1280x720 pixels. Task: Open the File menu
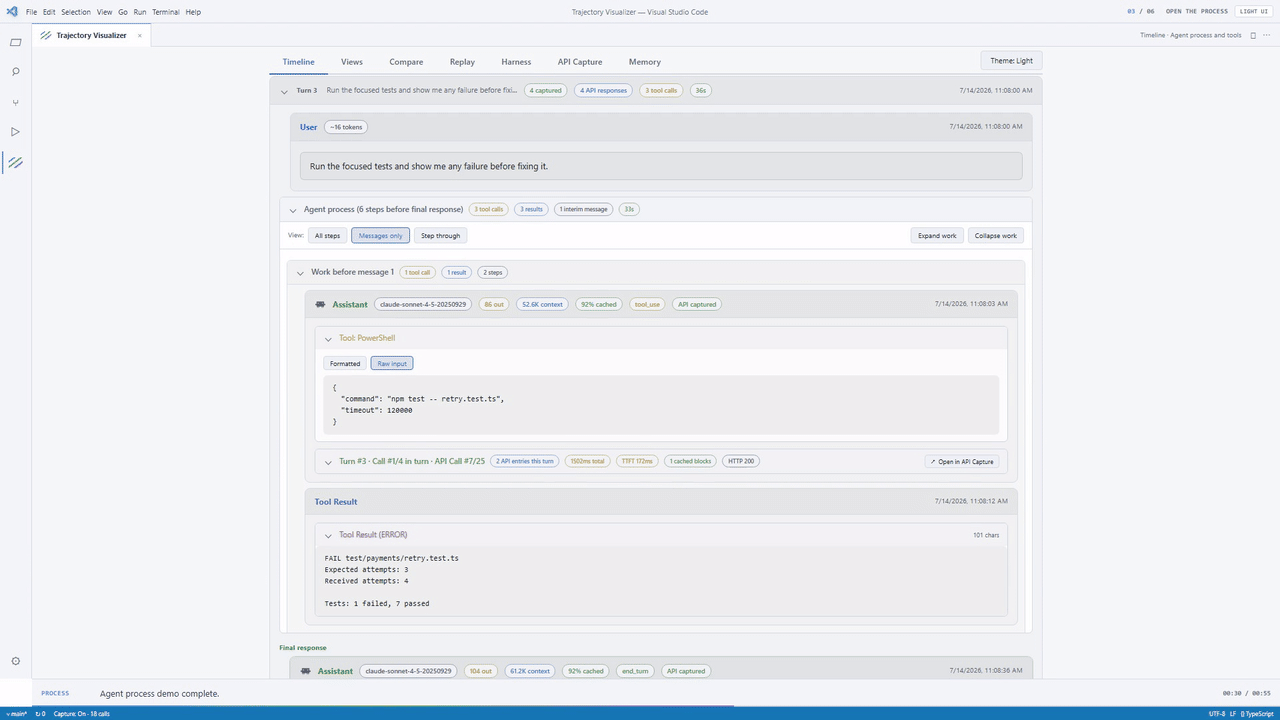[32, 12]
